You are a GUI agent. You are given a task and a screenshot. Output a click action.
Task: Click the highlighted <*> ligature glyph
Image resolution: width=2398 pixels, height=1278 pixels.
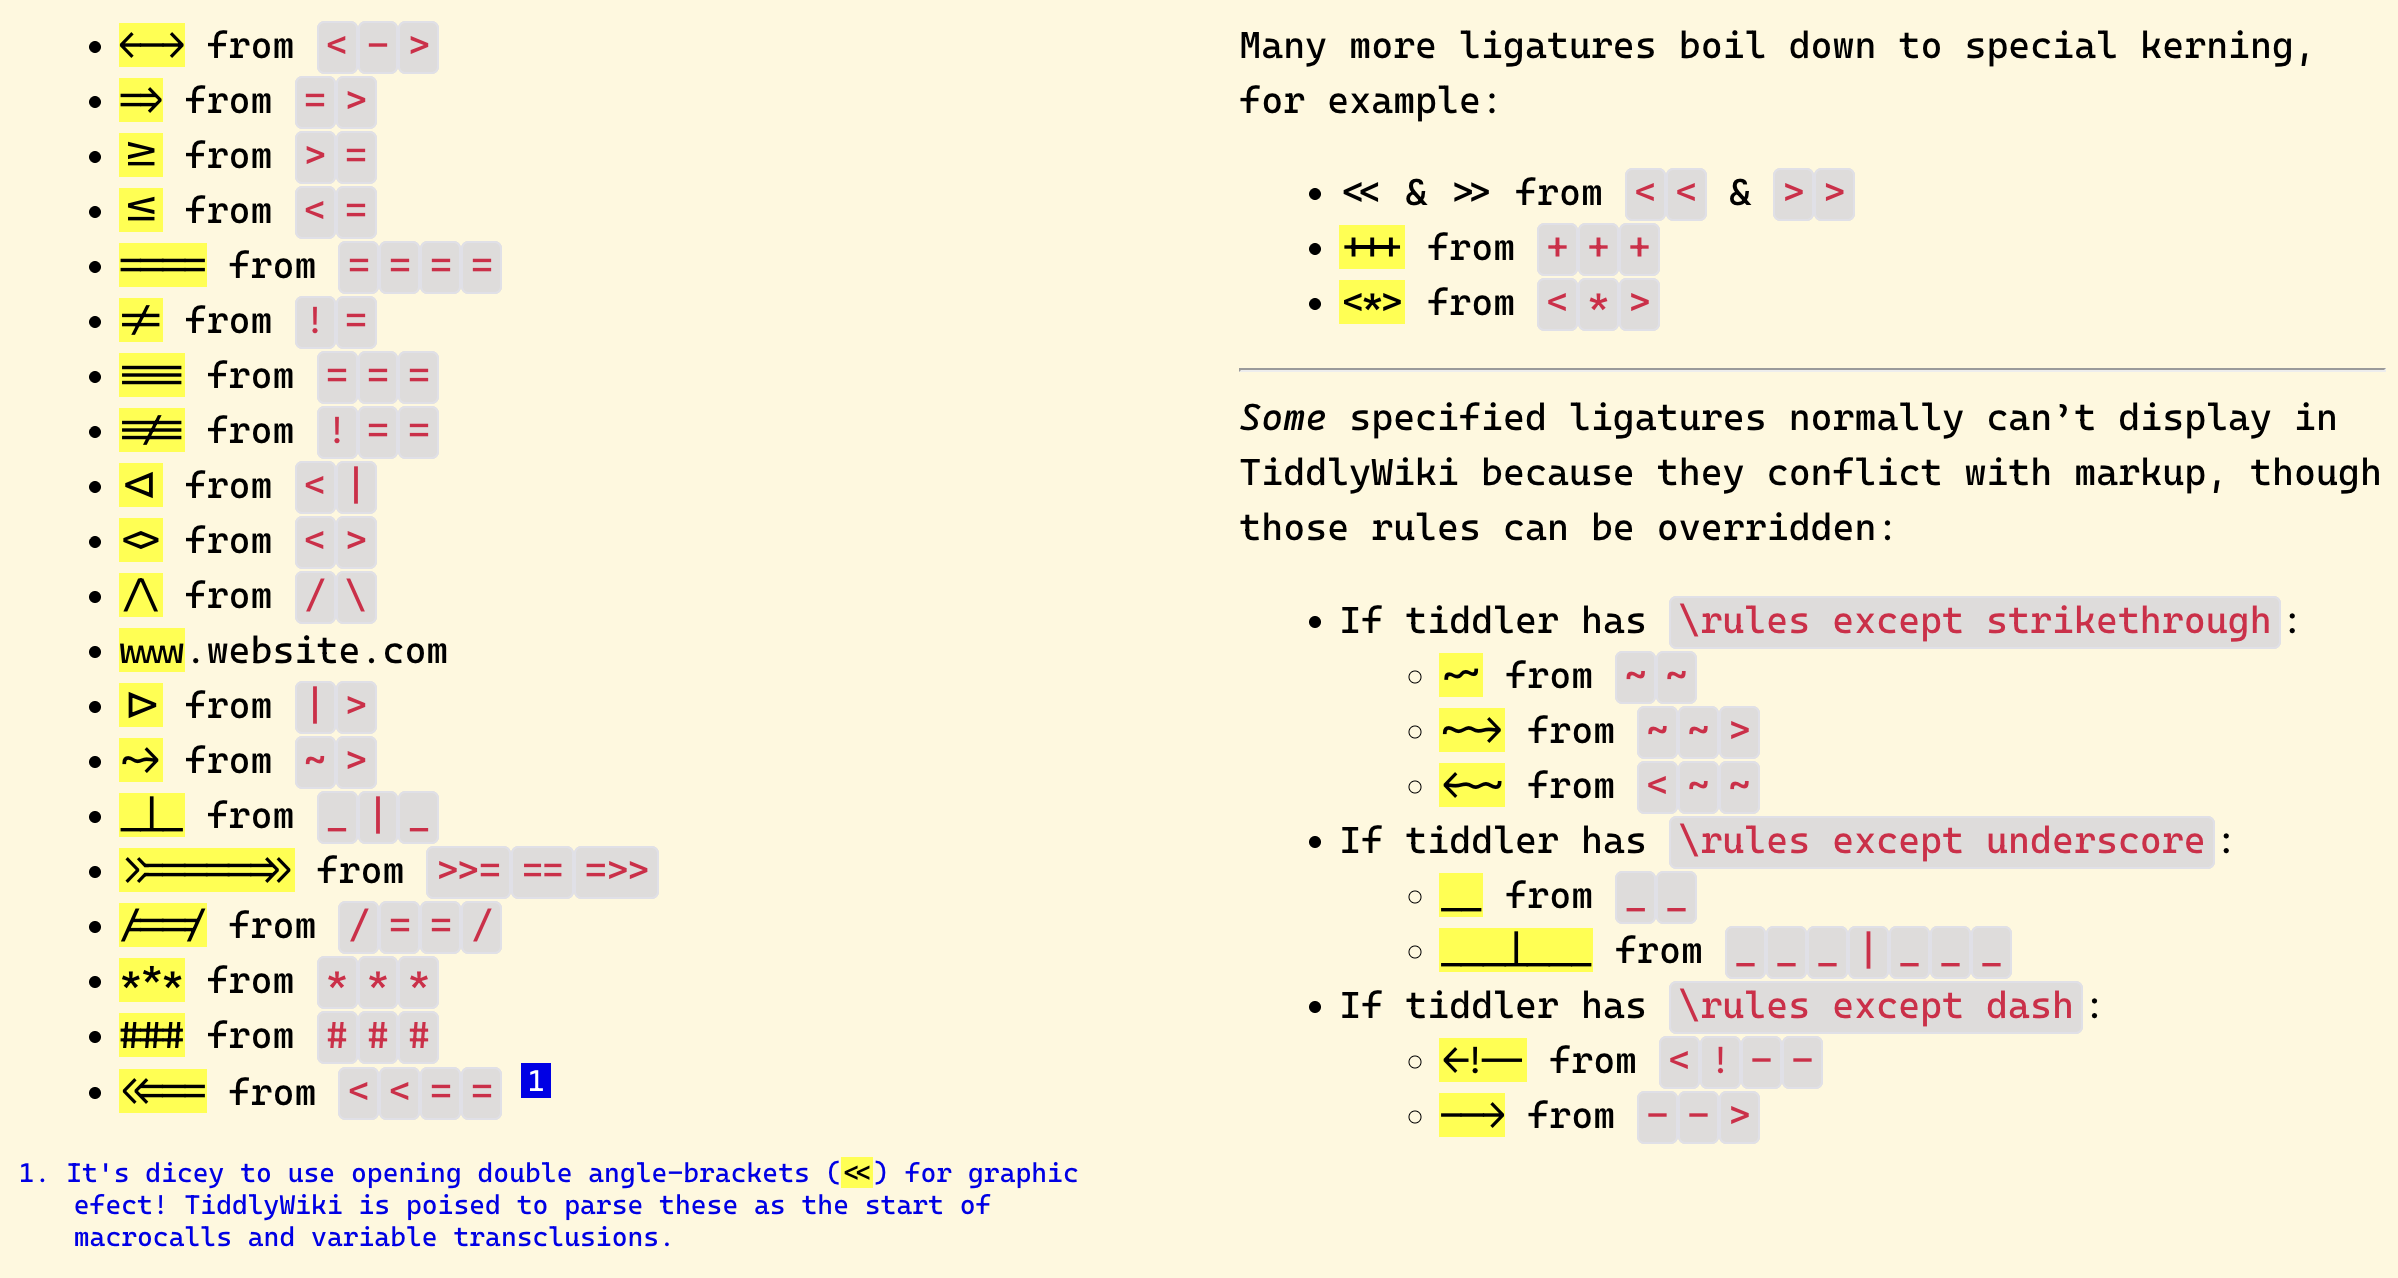coord(1371,303)
